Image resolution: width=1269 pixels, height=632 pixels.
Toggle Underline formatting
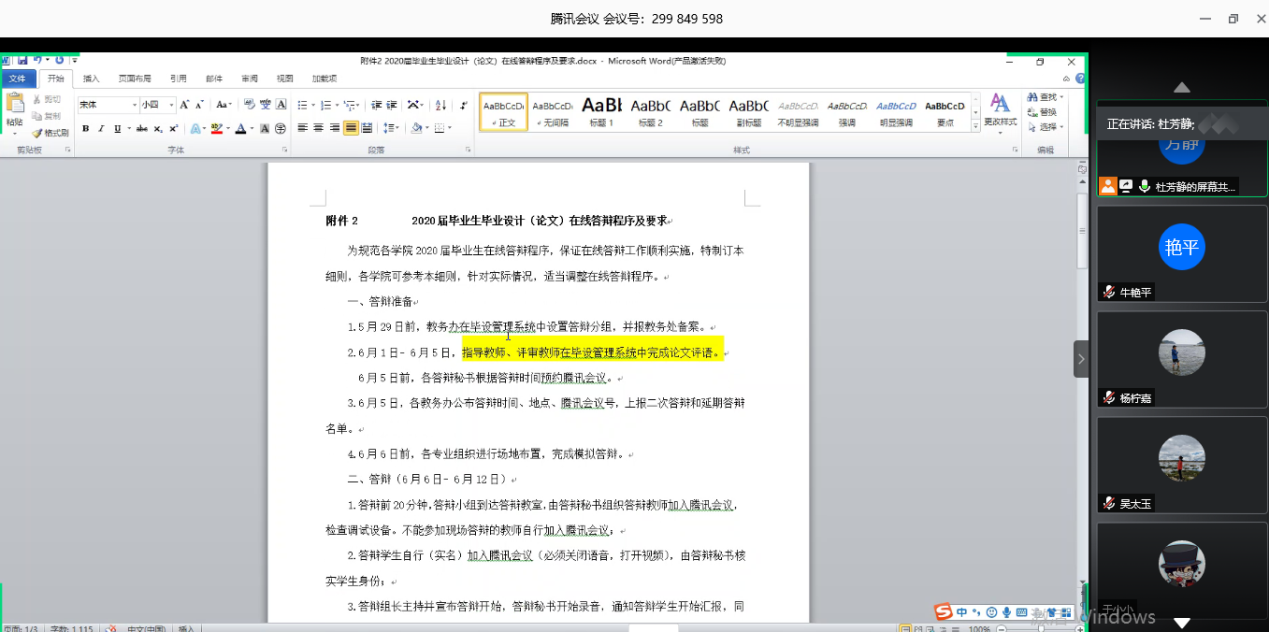pos(117,129)
